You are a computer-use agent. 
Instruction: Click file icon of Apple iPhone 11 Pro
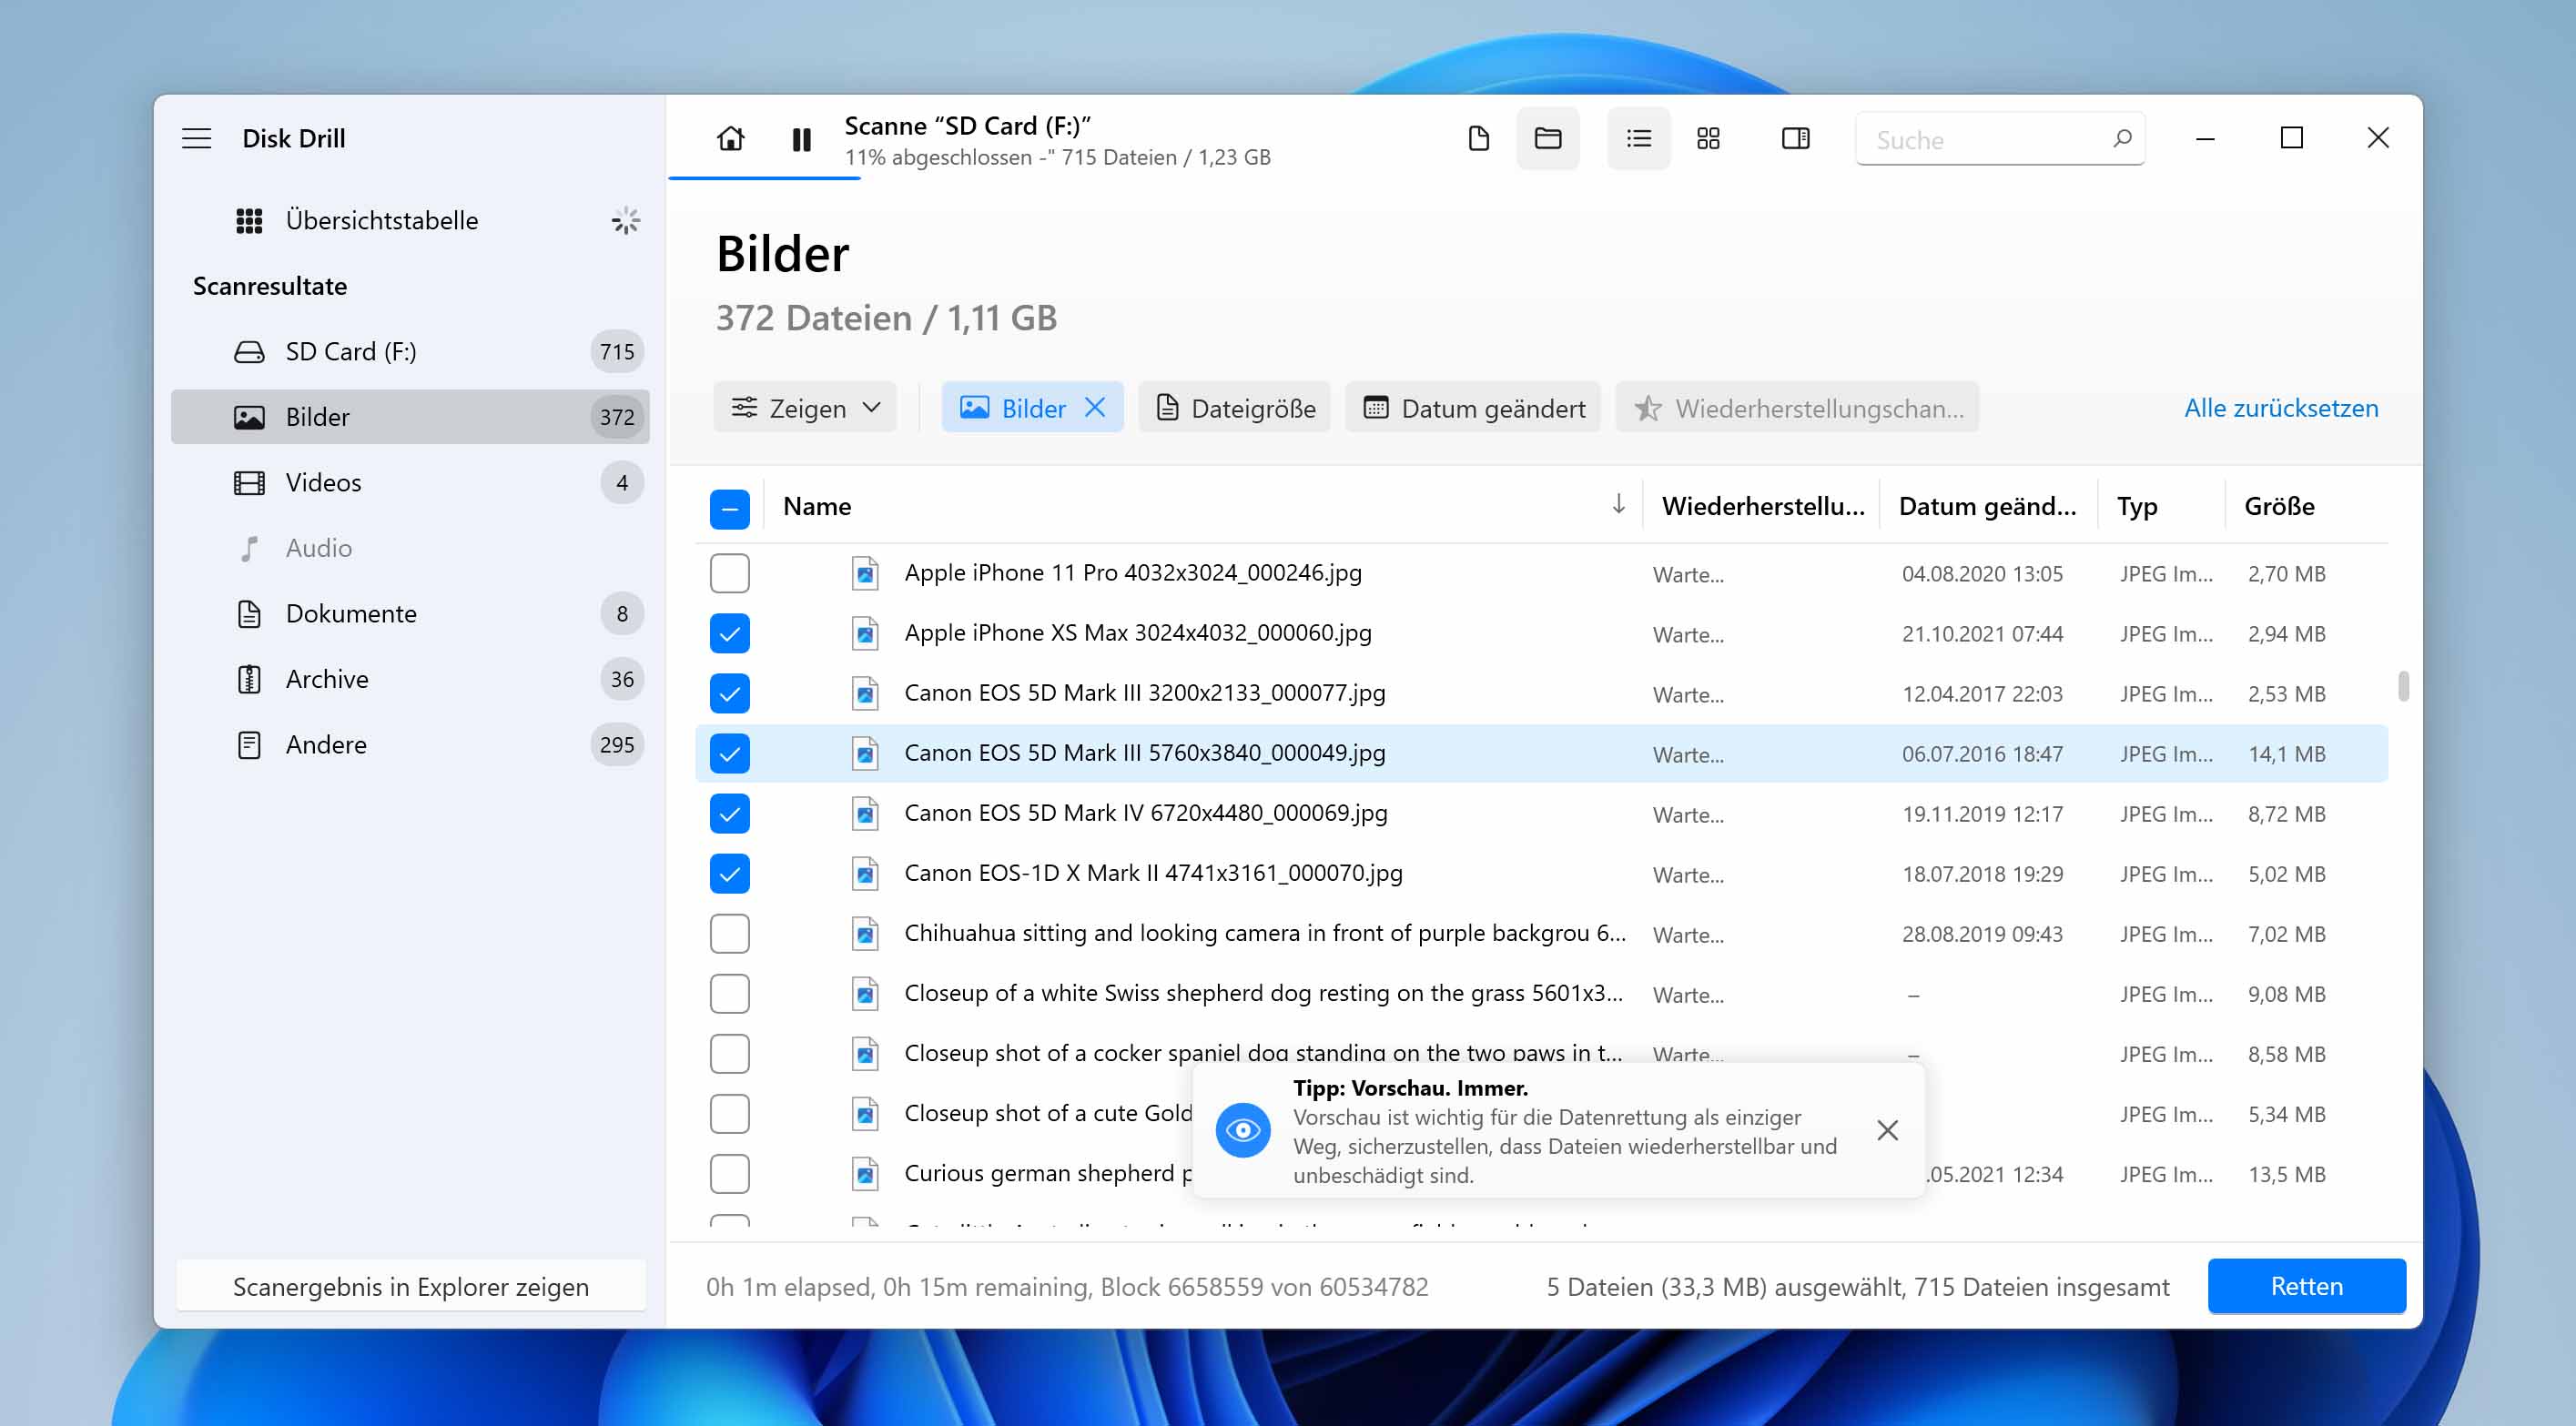click(x=864, y=573)
